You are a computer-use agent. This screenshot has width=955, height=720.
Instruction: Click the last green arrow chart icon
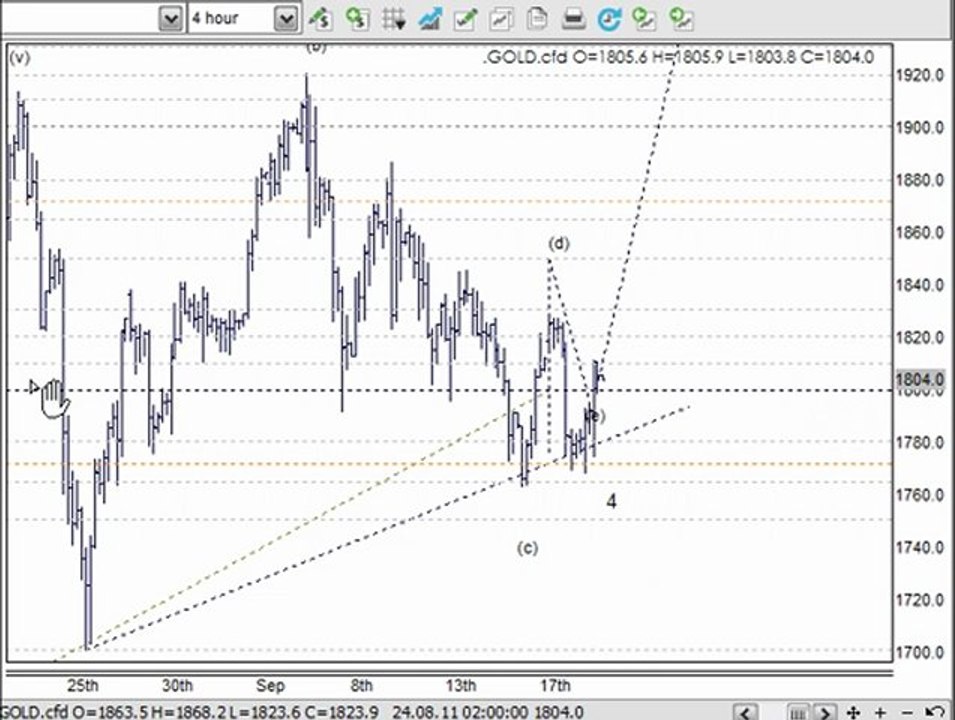682,19
